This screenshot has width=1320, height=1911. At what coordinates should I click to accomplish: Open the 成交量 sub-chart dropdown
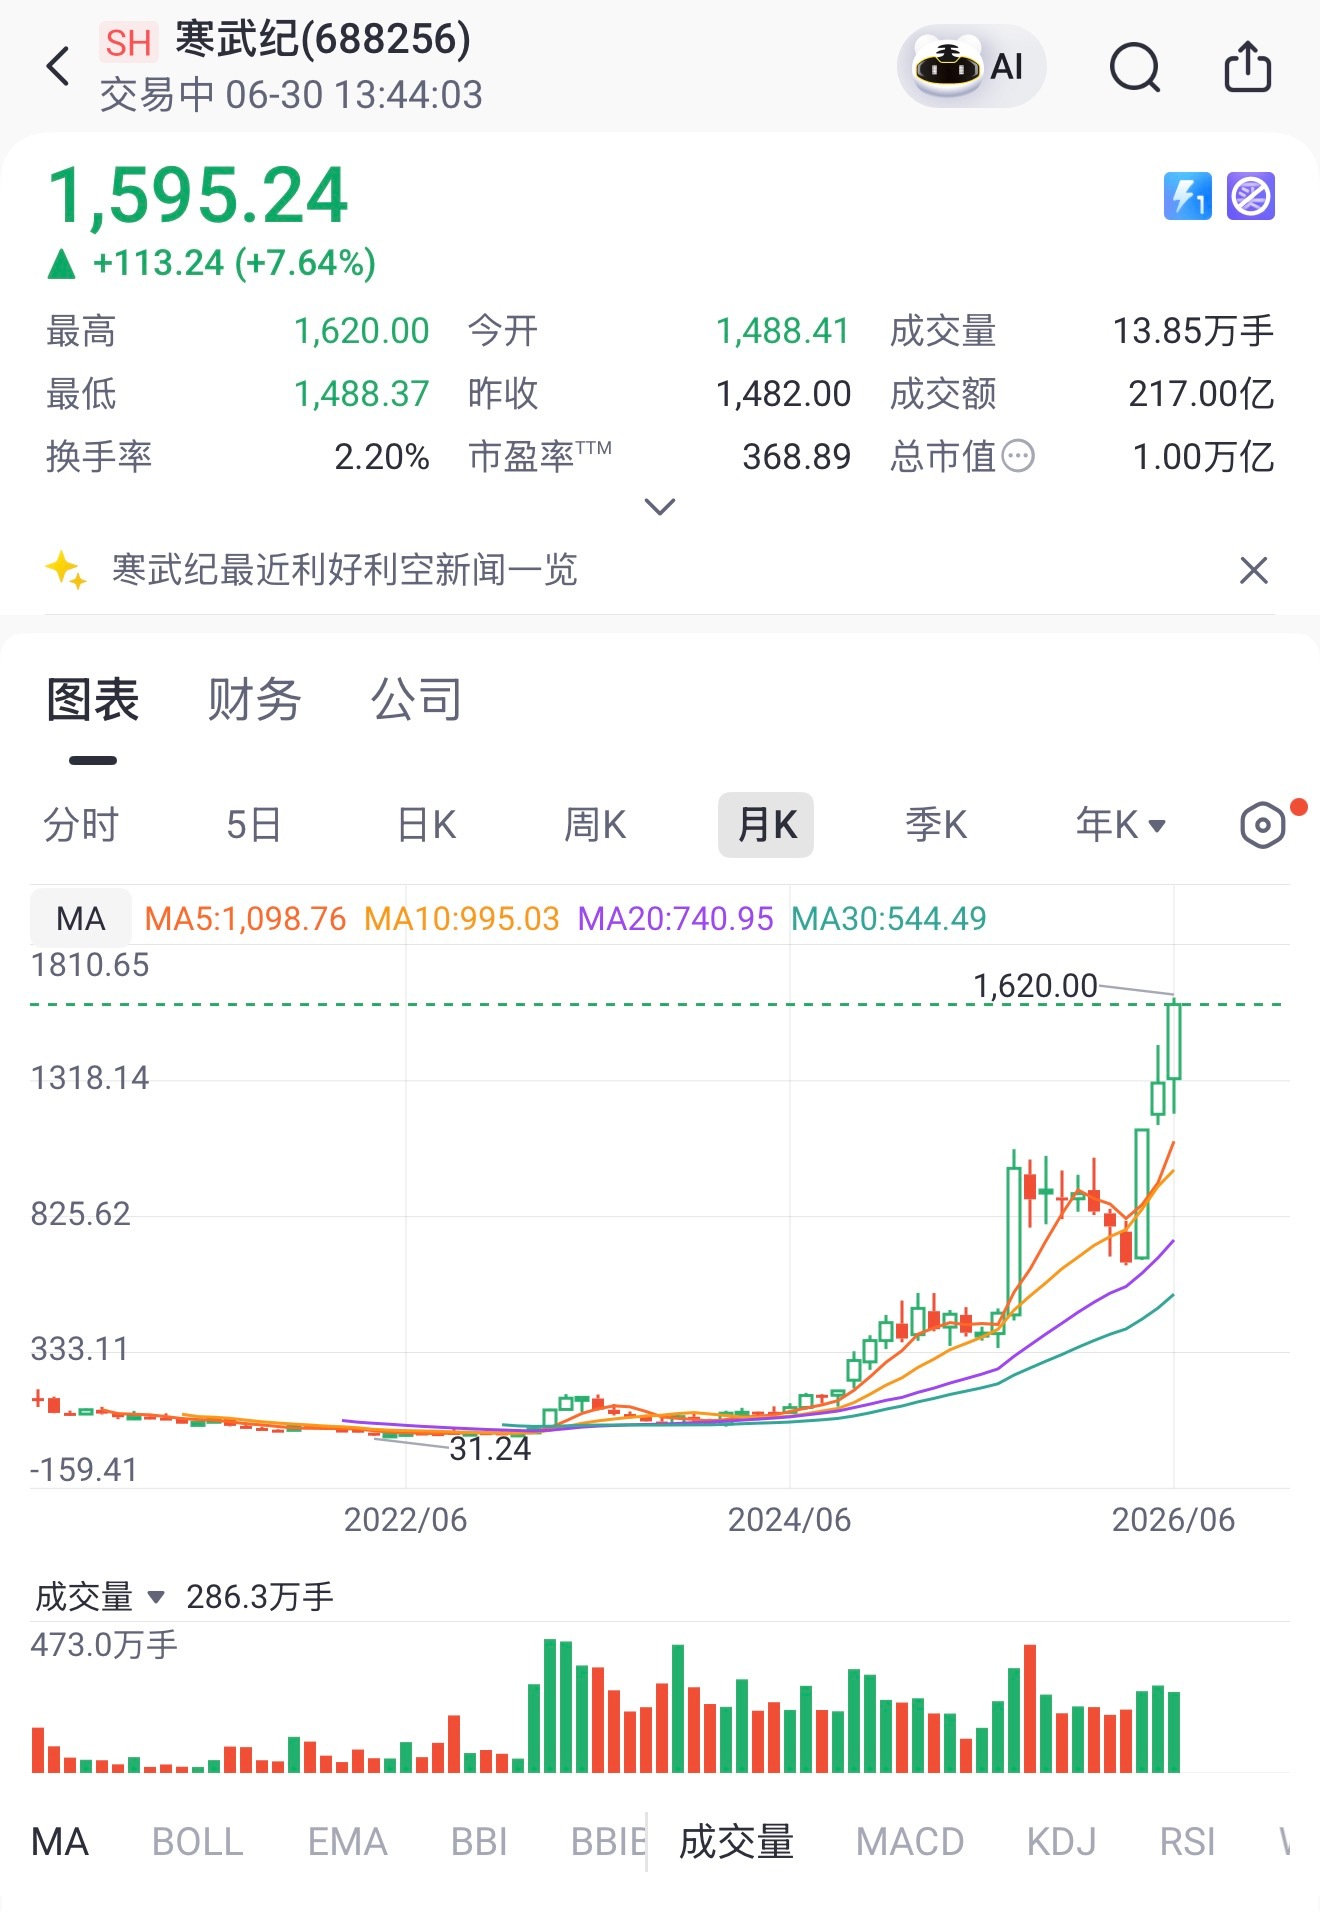(x=99, y=1597)
